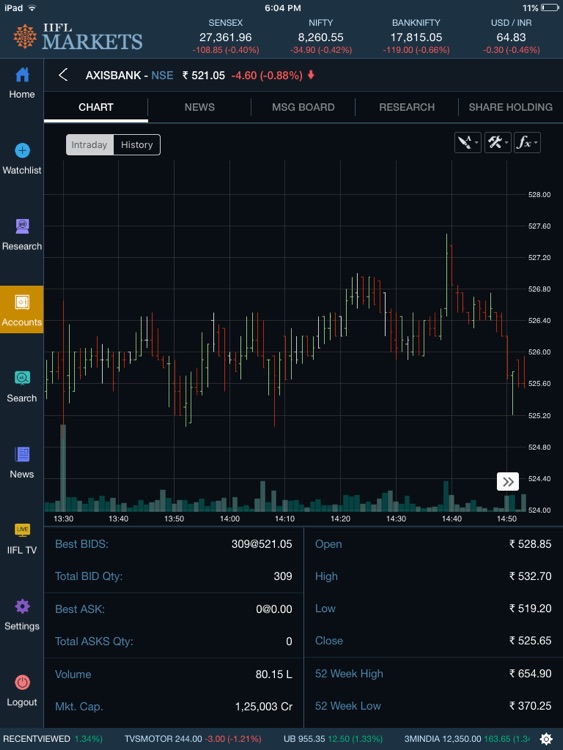Click the NSE exchange label
The height and width of the screenshot is (750, 563).
[x=162, y=75]
